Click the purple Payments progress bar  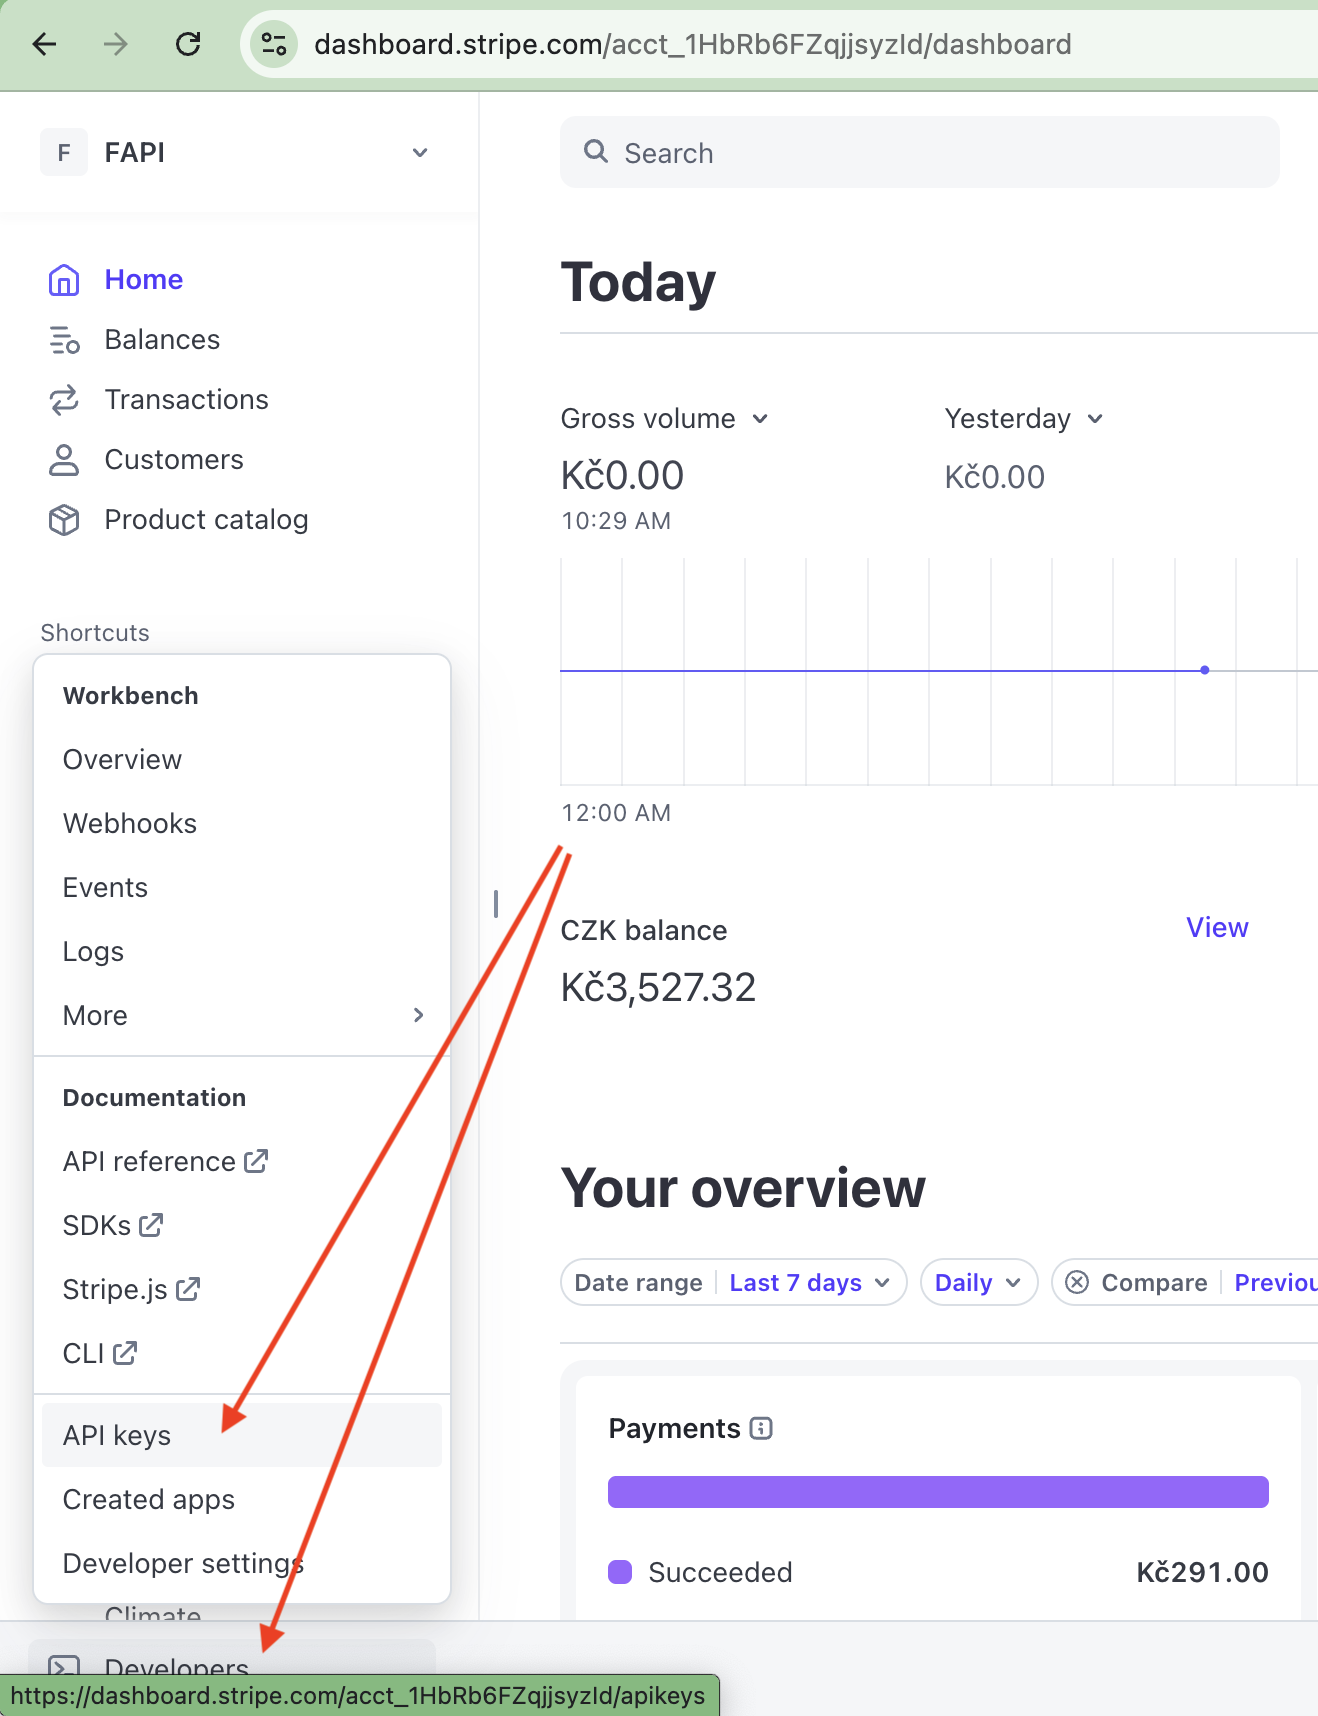938,1492
